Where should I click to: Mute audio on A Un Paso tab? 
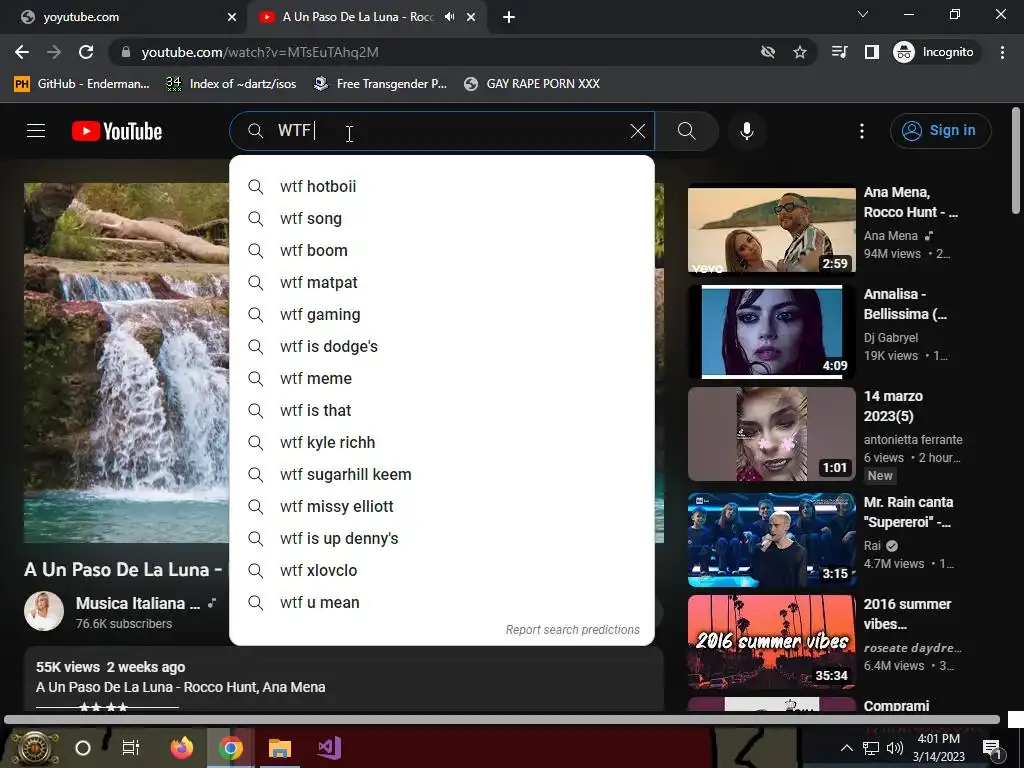pyautogui.click(x=449, y=17)
